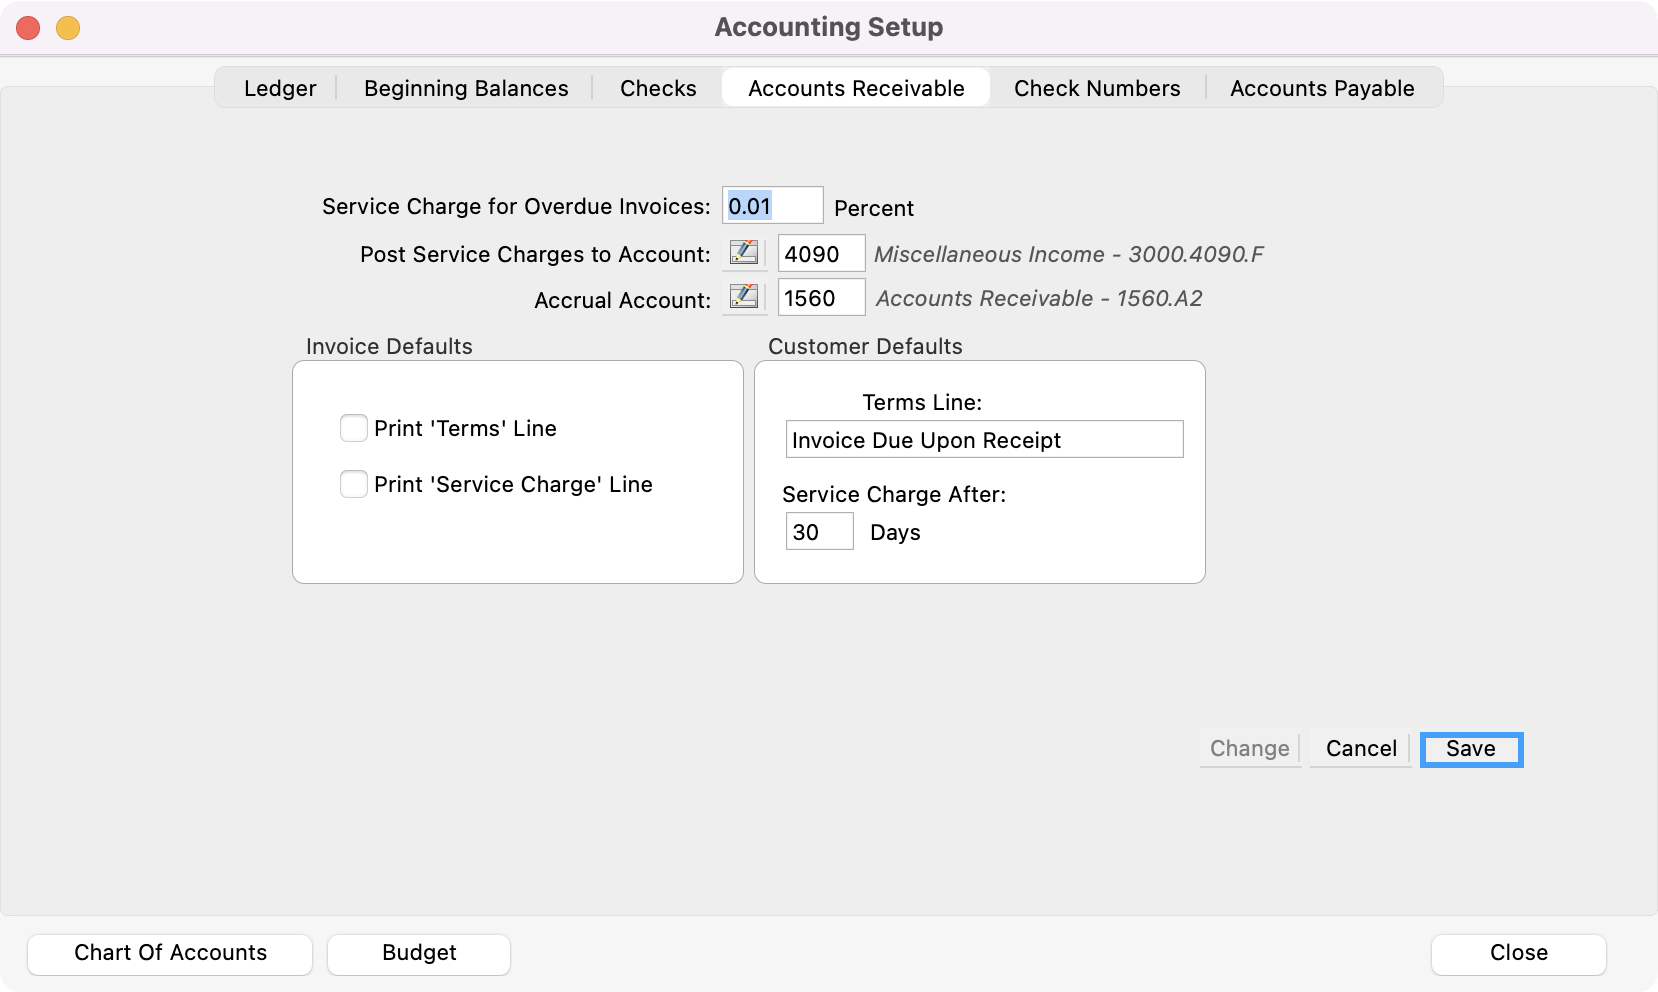The width and height of the screenshot is (1658, 992).
Task: Edit the Service Charge After days field
Action: 819,532
